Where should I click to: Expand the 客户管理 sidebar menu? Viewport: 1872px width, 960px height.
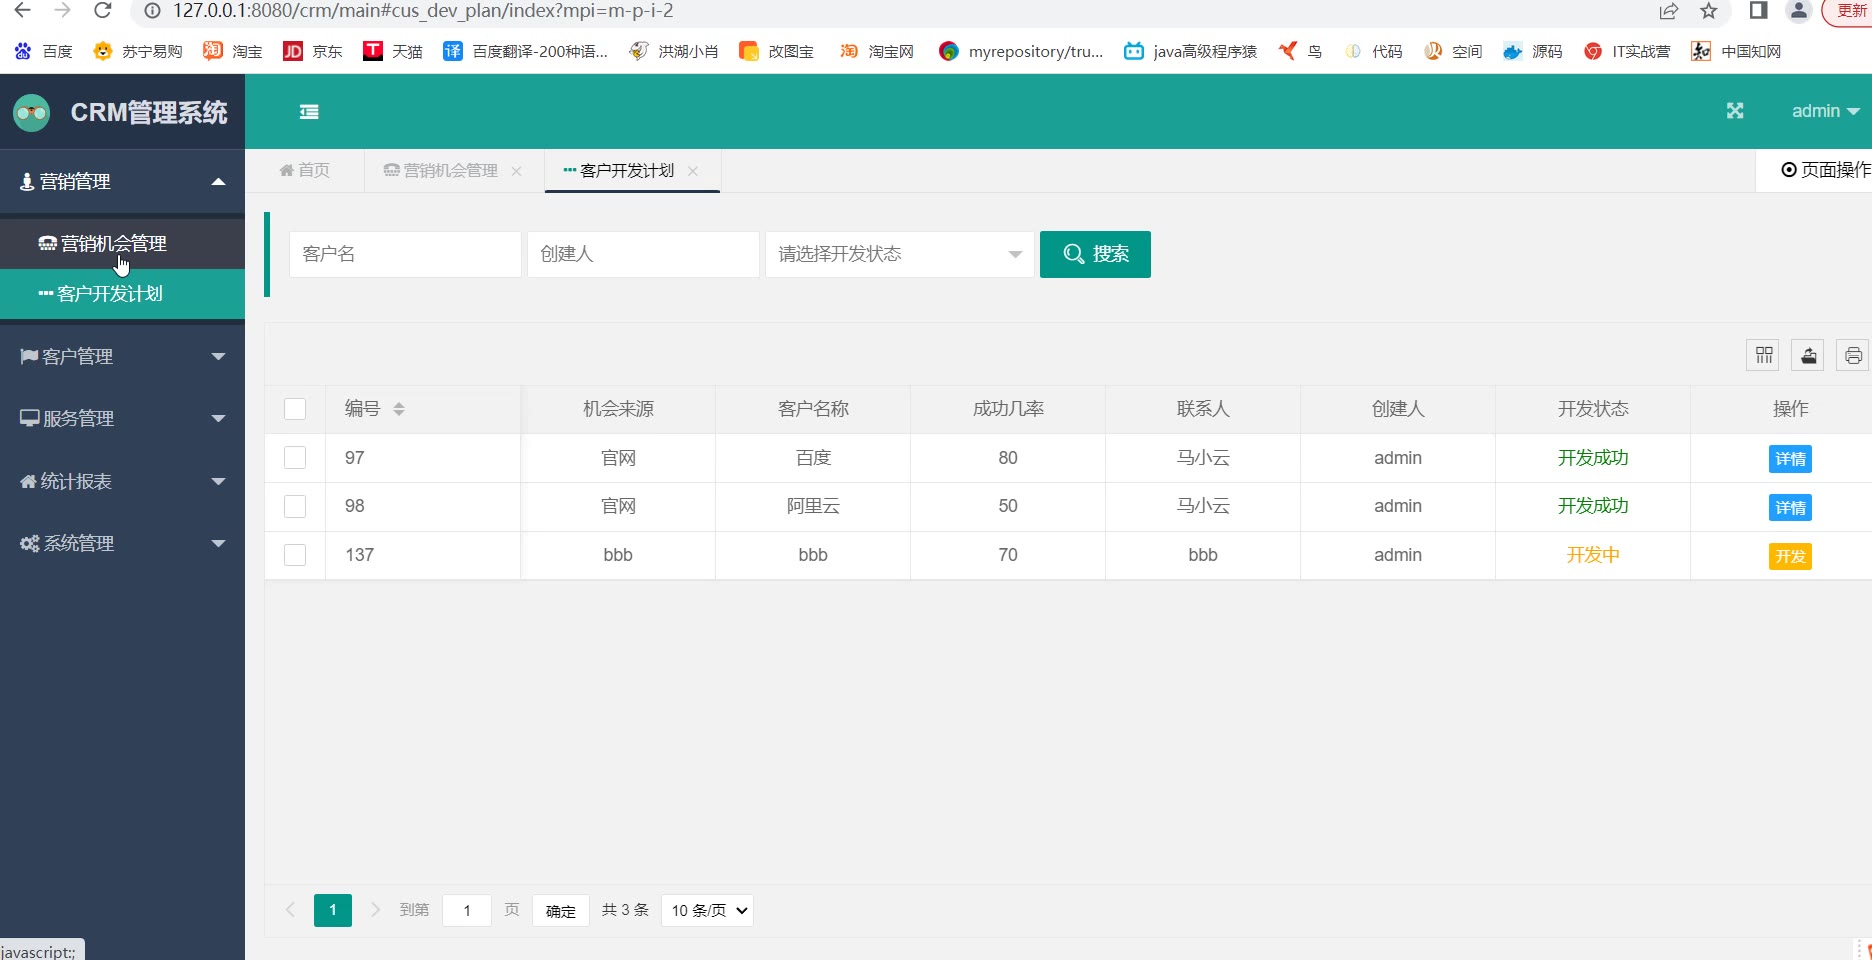tap(122, 357)
